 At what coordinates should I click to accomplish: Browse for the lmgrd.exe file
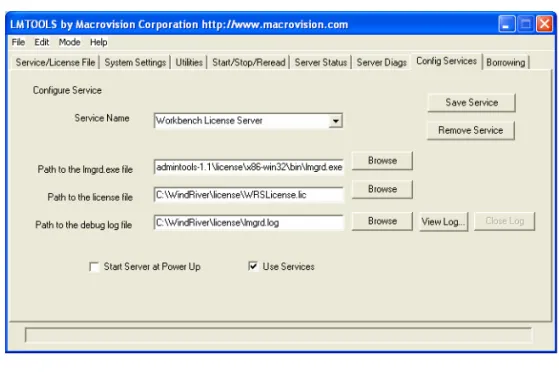coord(382,160)
